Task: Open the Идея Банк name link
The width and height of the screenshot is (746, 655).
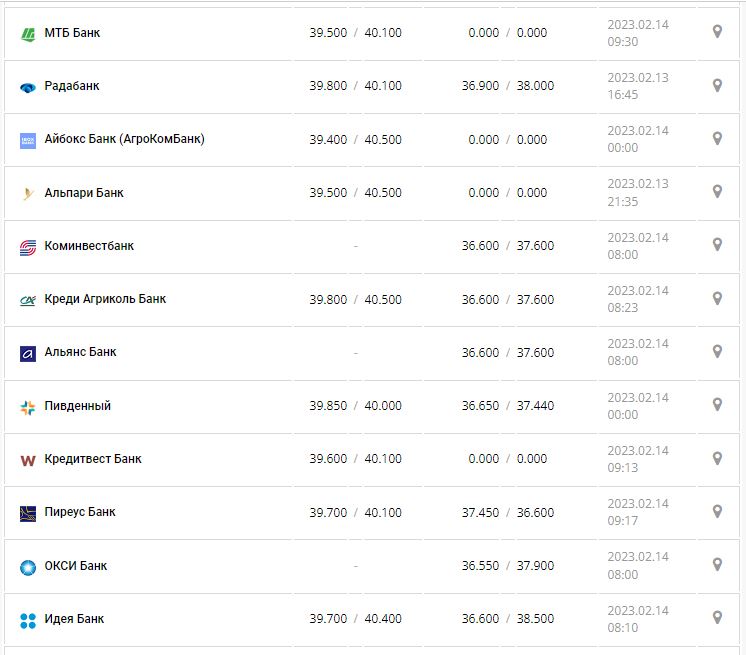Action: pyautogui.click(x=74, y=619)
